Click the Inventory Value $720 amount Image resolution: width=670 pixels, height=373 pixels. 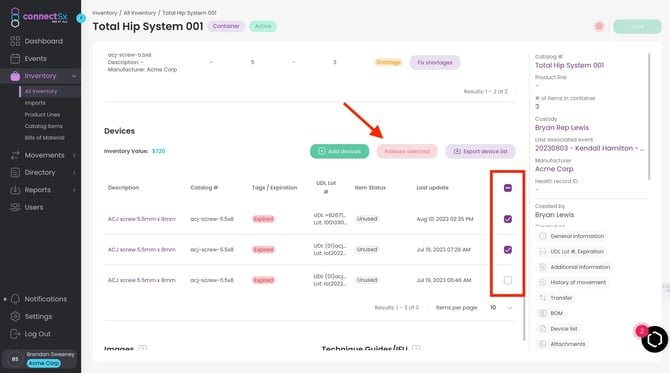pyautogui.click(x=159, y=151)
